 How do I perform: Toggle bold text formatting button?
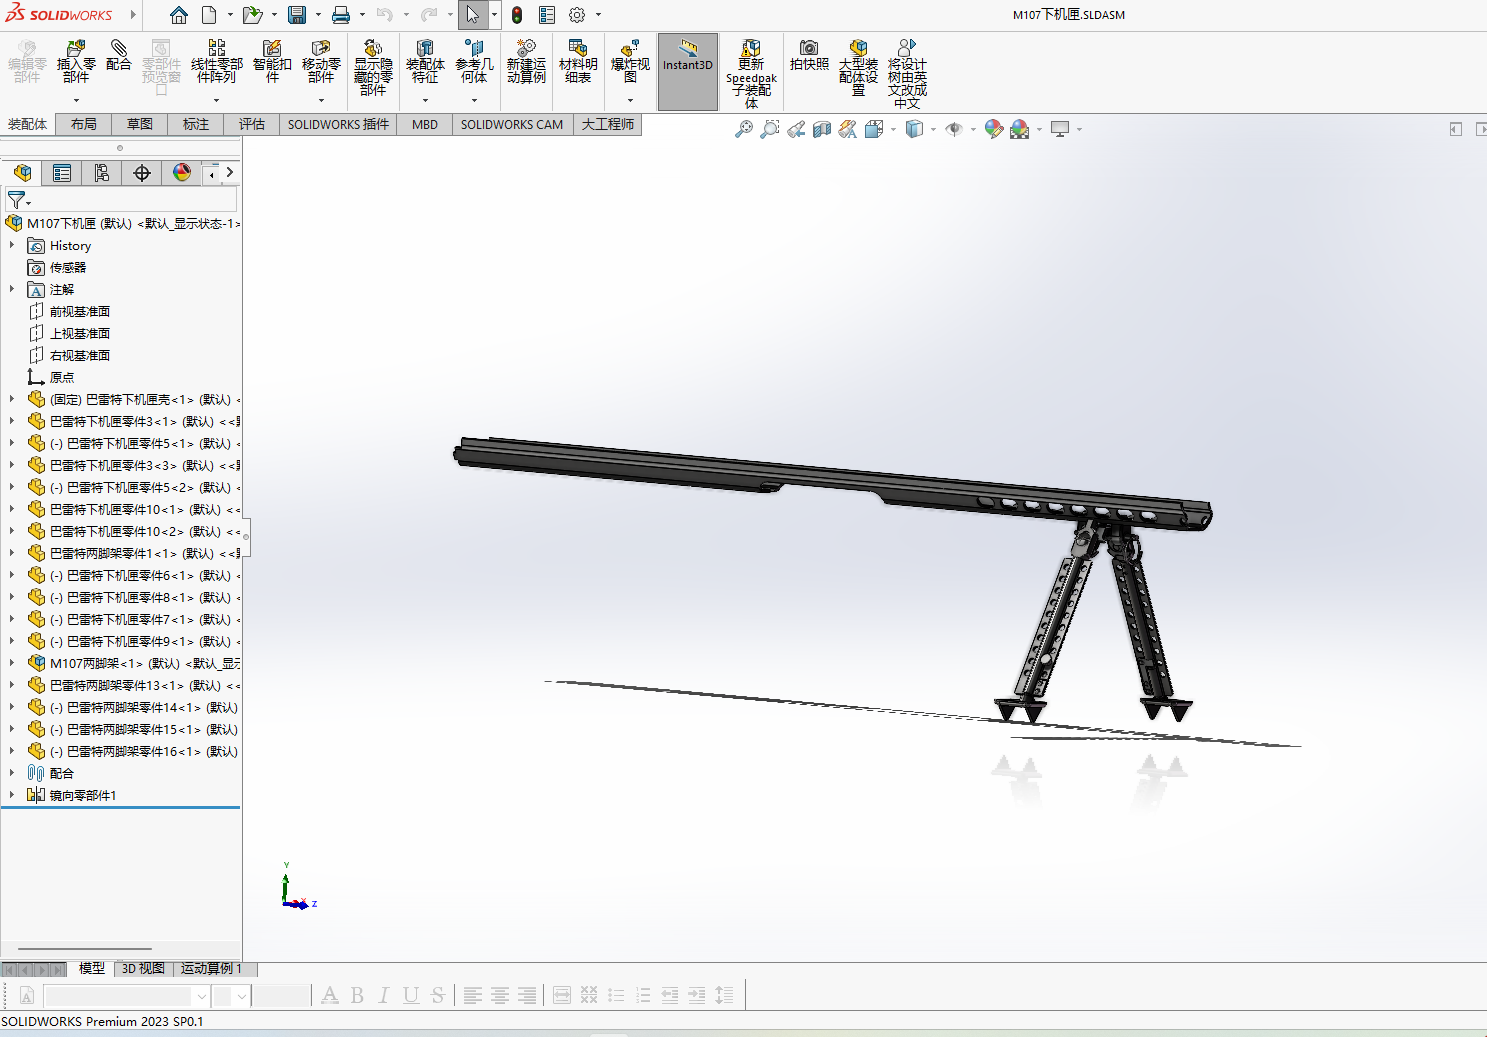tap(357, 995)
